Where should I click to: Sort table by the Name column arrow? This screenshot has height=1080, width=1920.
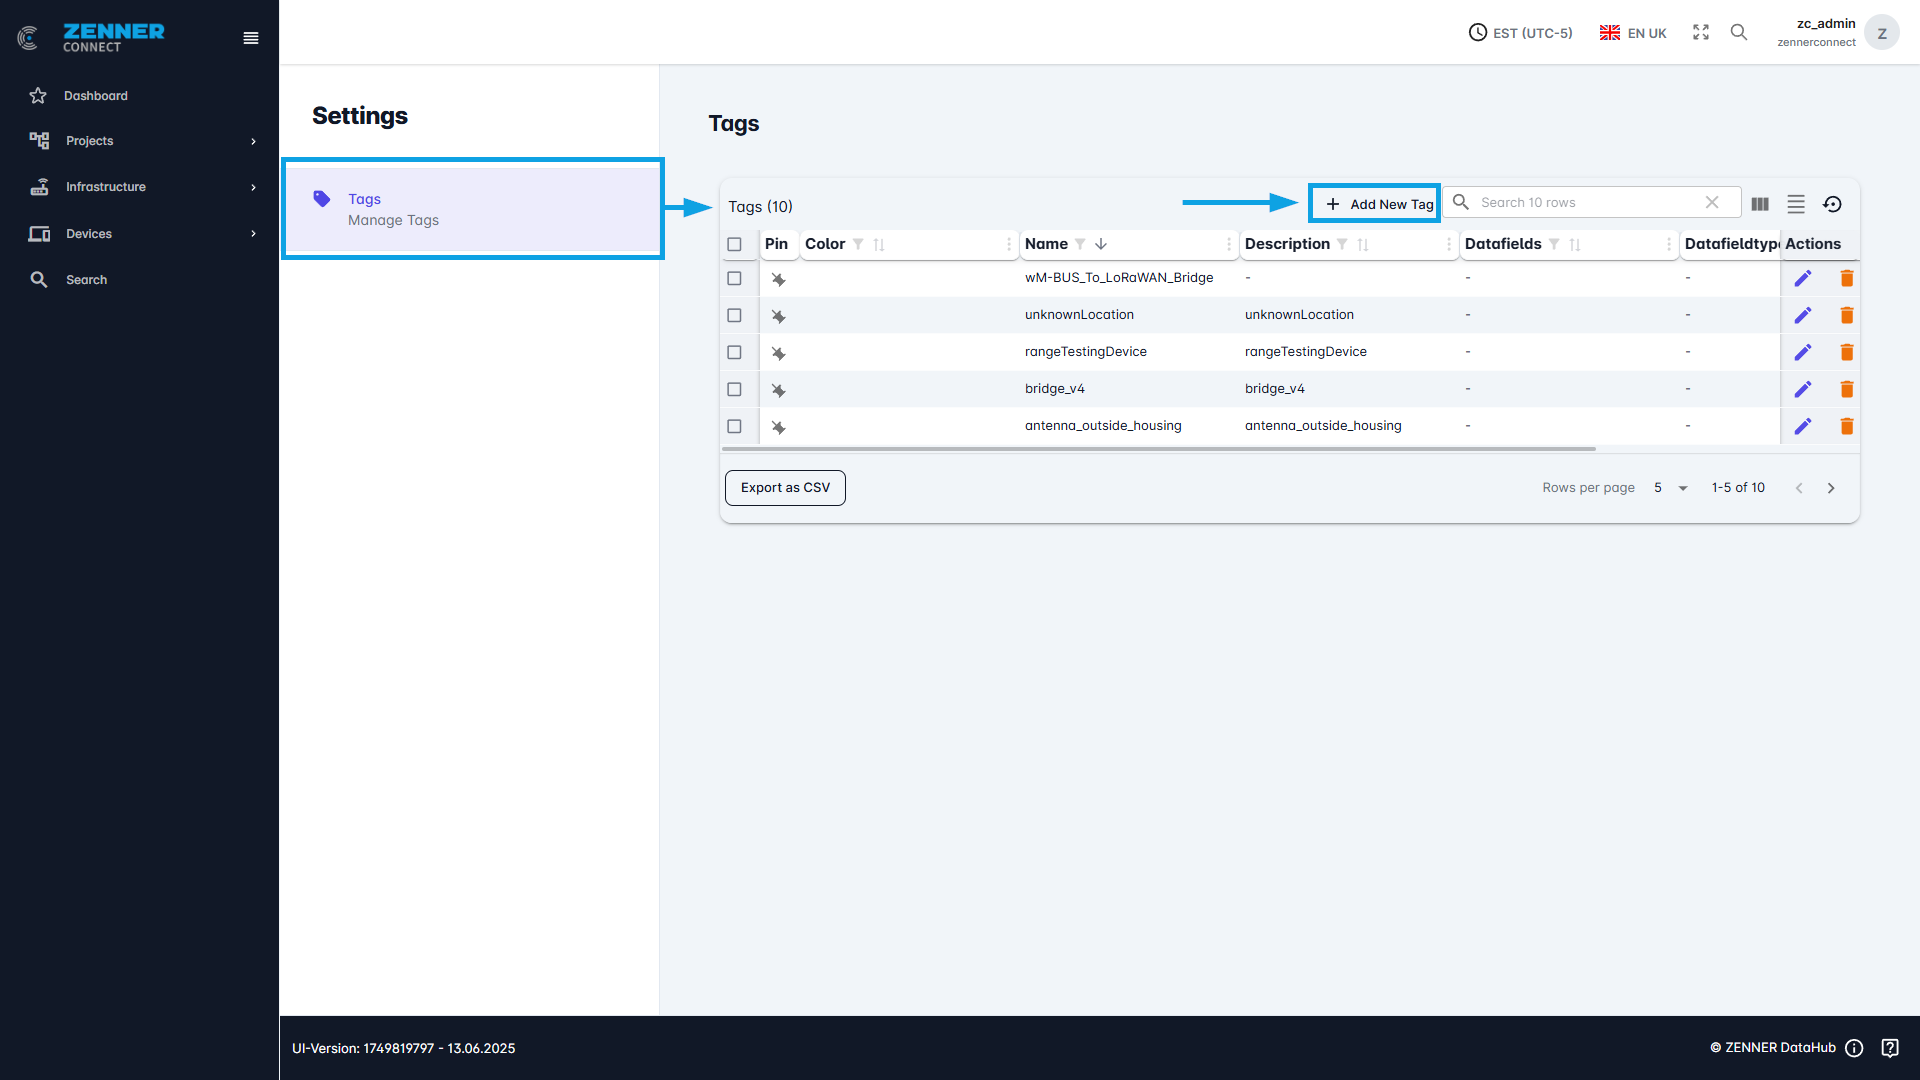tap(1101, 244)
